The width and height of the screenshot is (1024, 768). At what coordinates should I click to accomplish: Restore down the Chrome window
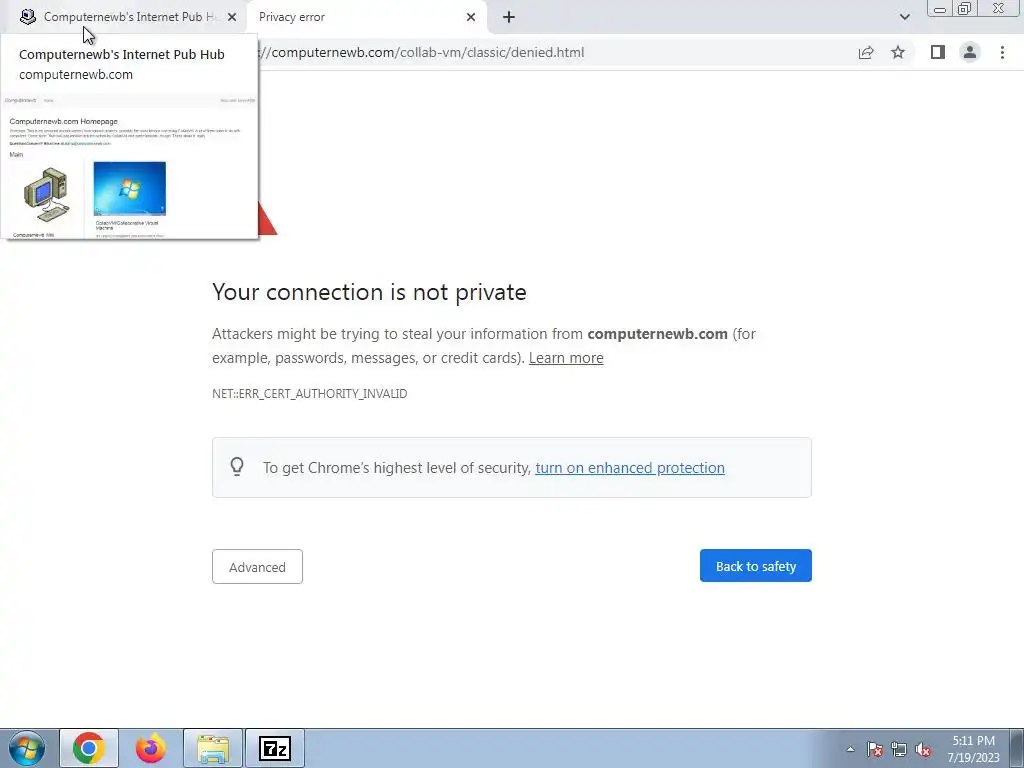point(965,8)
